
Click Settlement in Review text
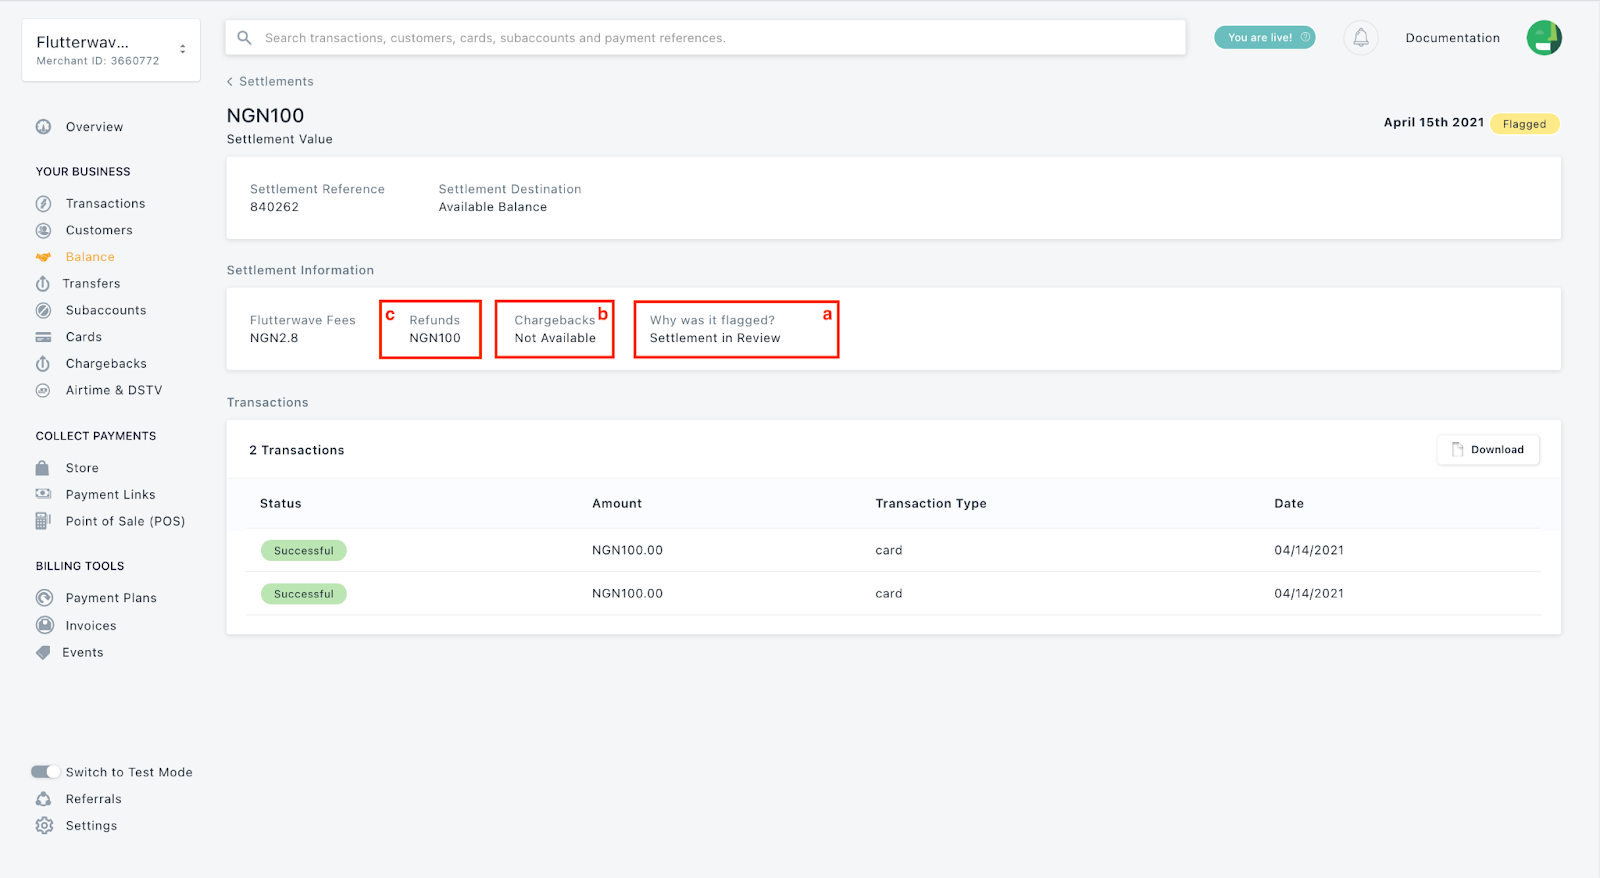tap(715, 338)
